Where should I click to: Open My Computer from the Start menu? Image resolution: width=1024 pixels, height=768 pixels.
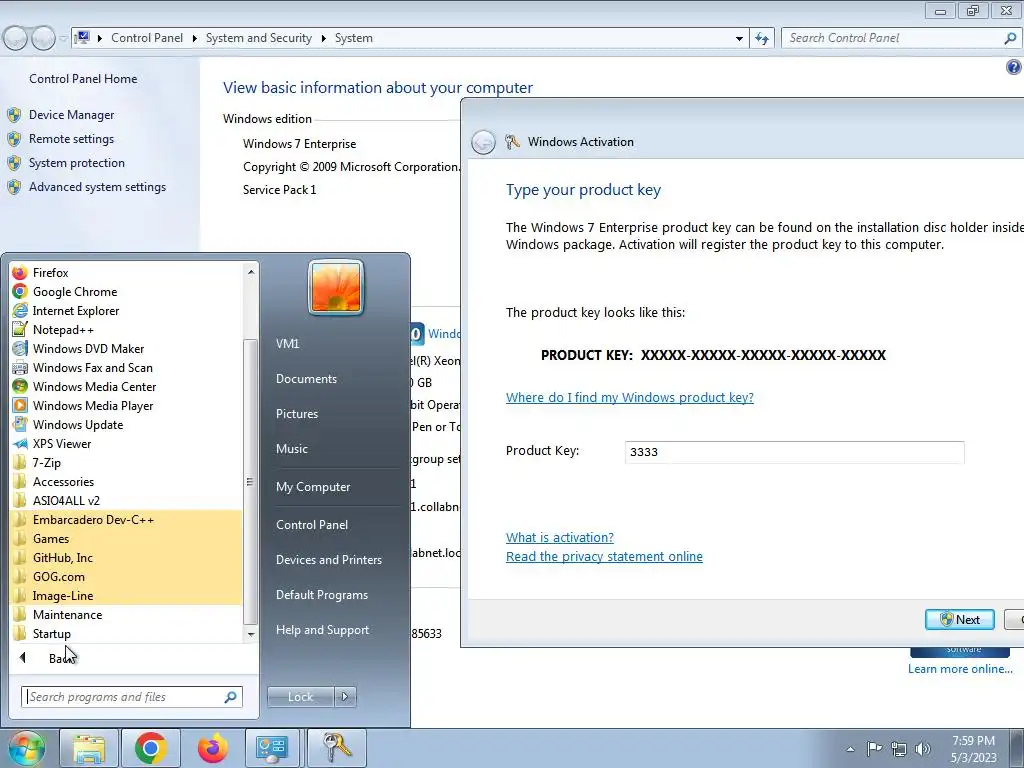coord(313,487)
